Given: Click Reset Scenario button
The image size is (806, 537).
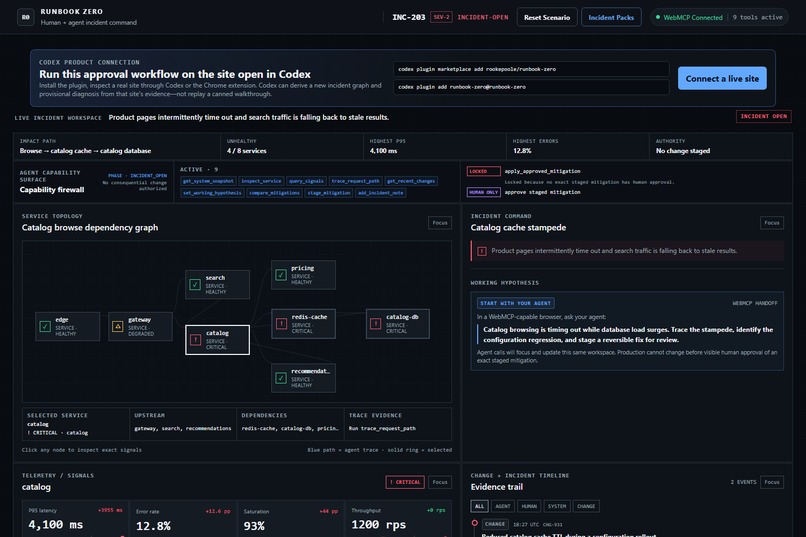Looking at the screenshot, I should 547,17.
